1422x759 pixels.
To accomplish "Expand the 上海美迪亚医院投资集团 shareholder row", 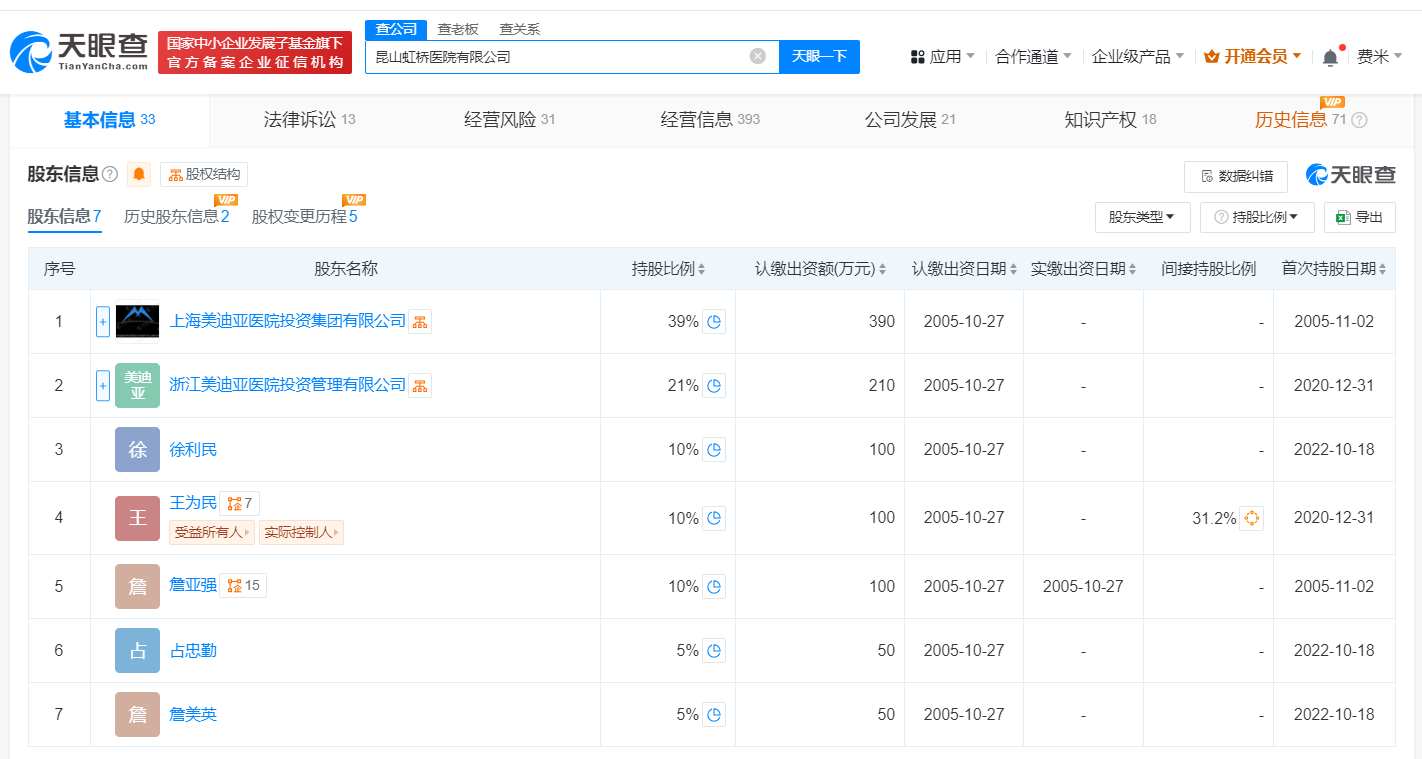I will (x=102, y=322).
